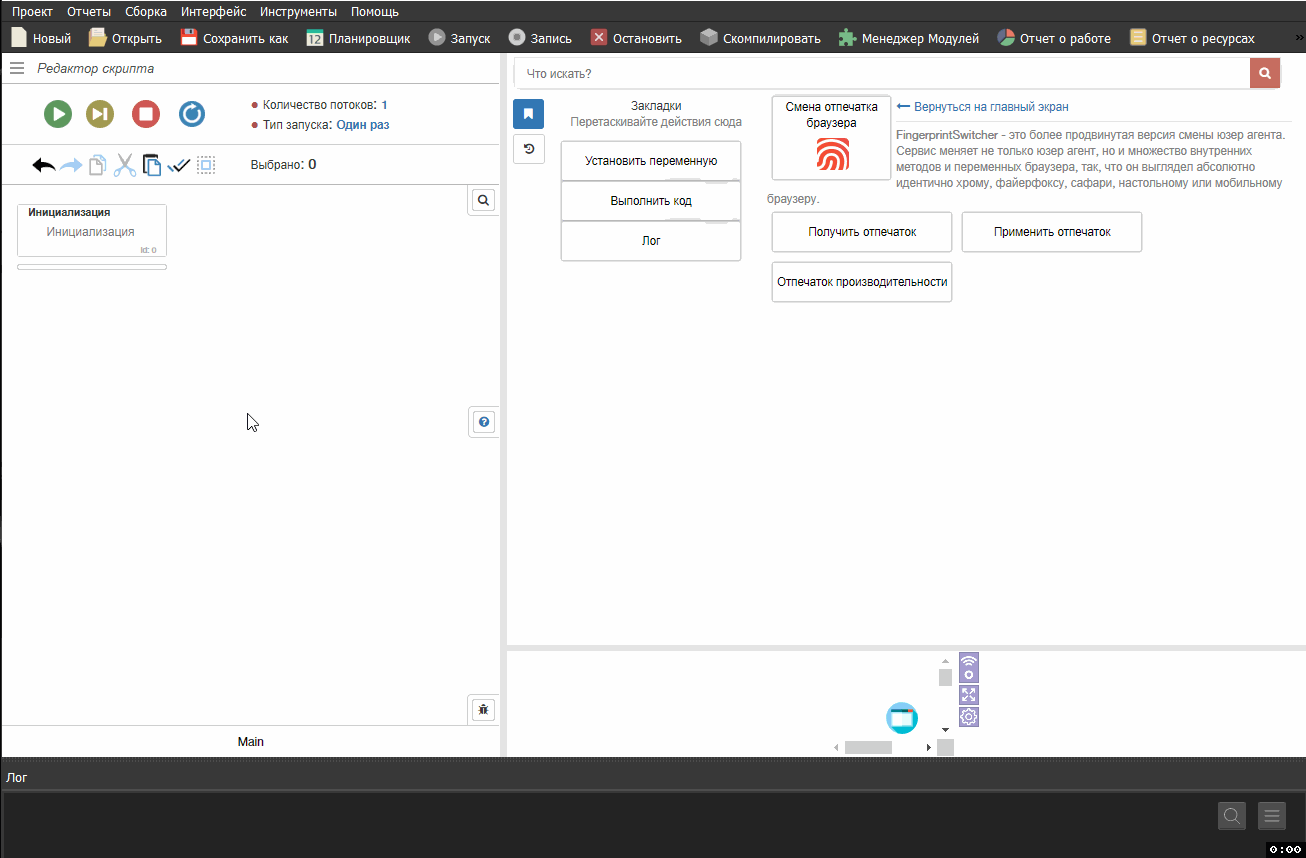Click the scissors cut icon

[124, 165]
